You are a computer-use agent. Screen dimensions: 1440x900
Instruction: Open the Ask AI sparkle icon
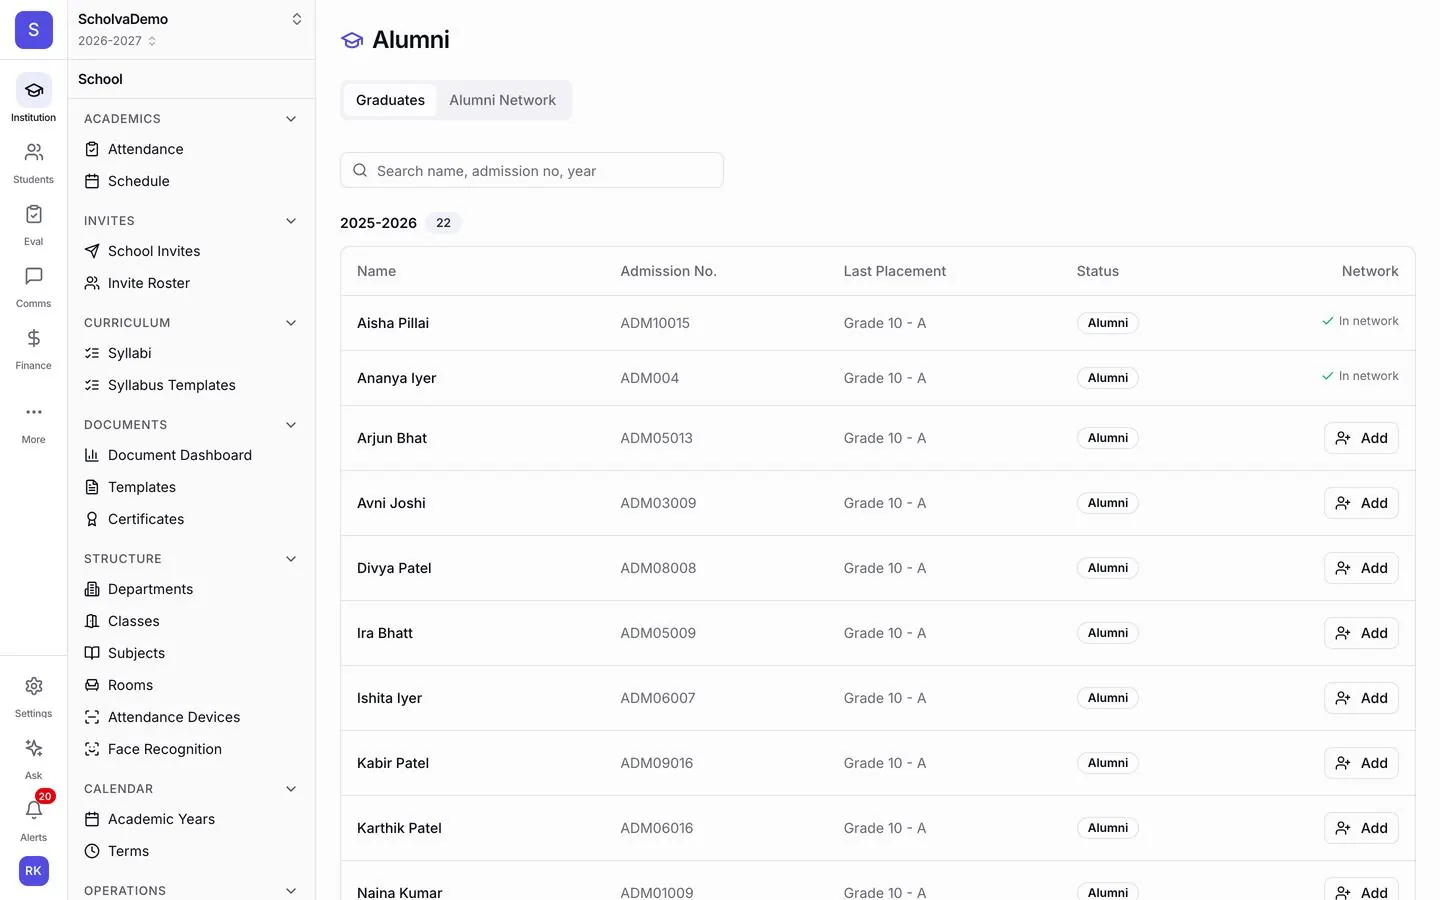click(33, 749)
